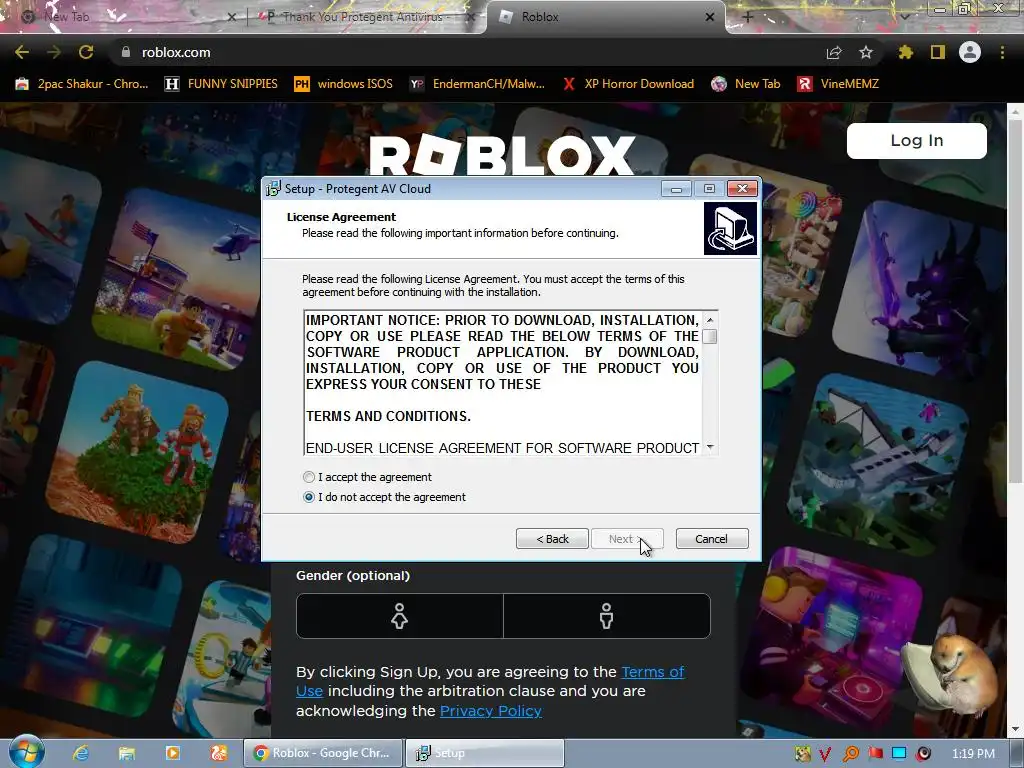Image resolution: width=1024 pixels, height=768 pixels.
Task: Toggle the Chrome side panel icon
Action: [x=938, y=52]
